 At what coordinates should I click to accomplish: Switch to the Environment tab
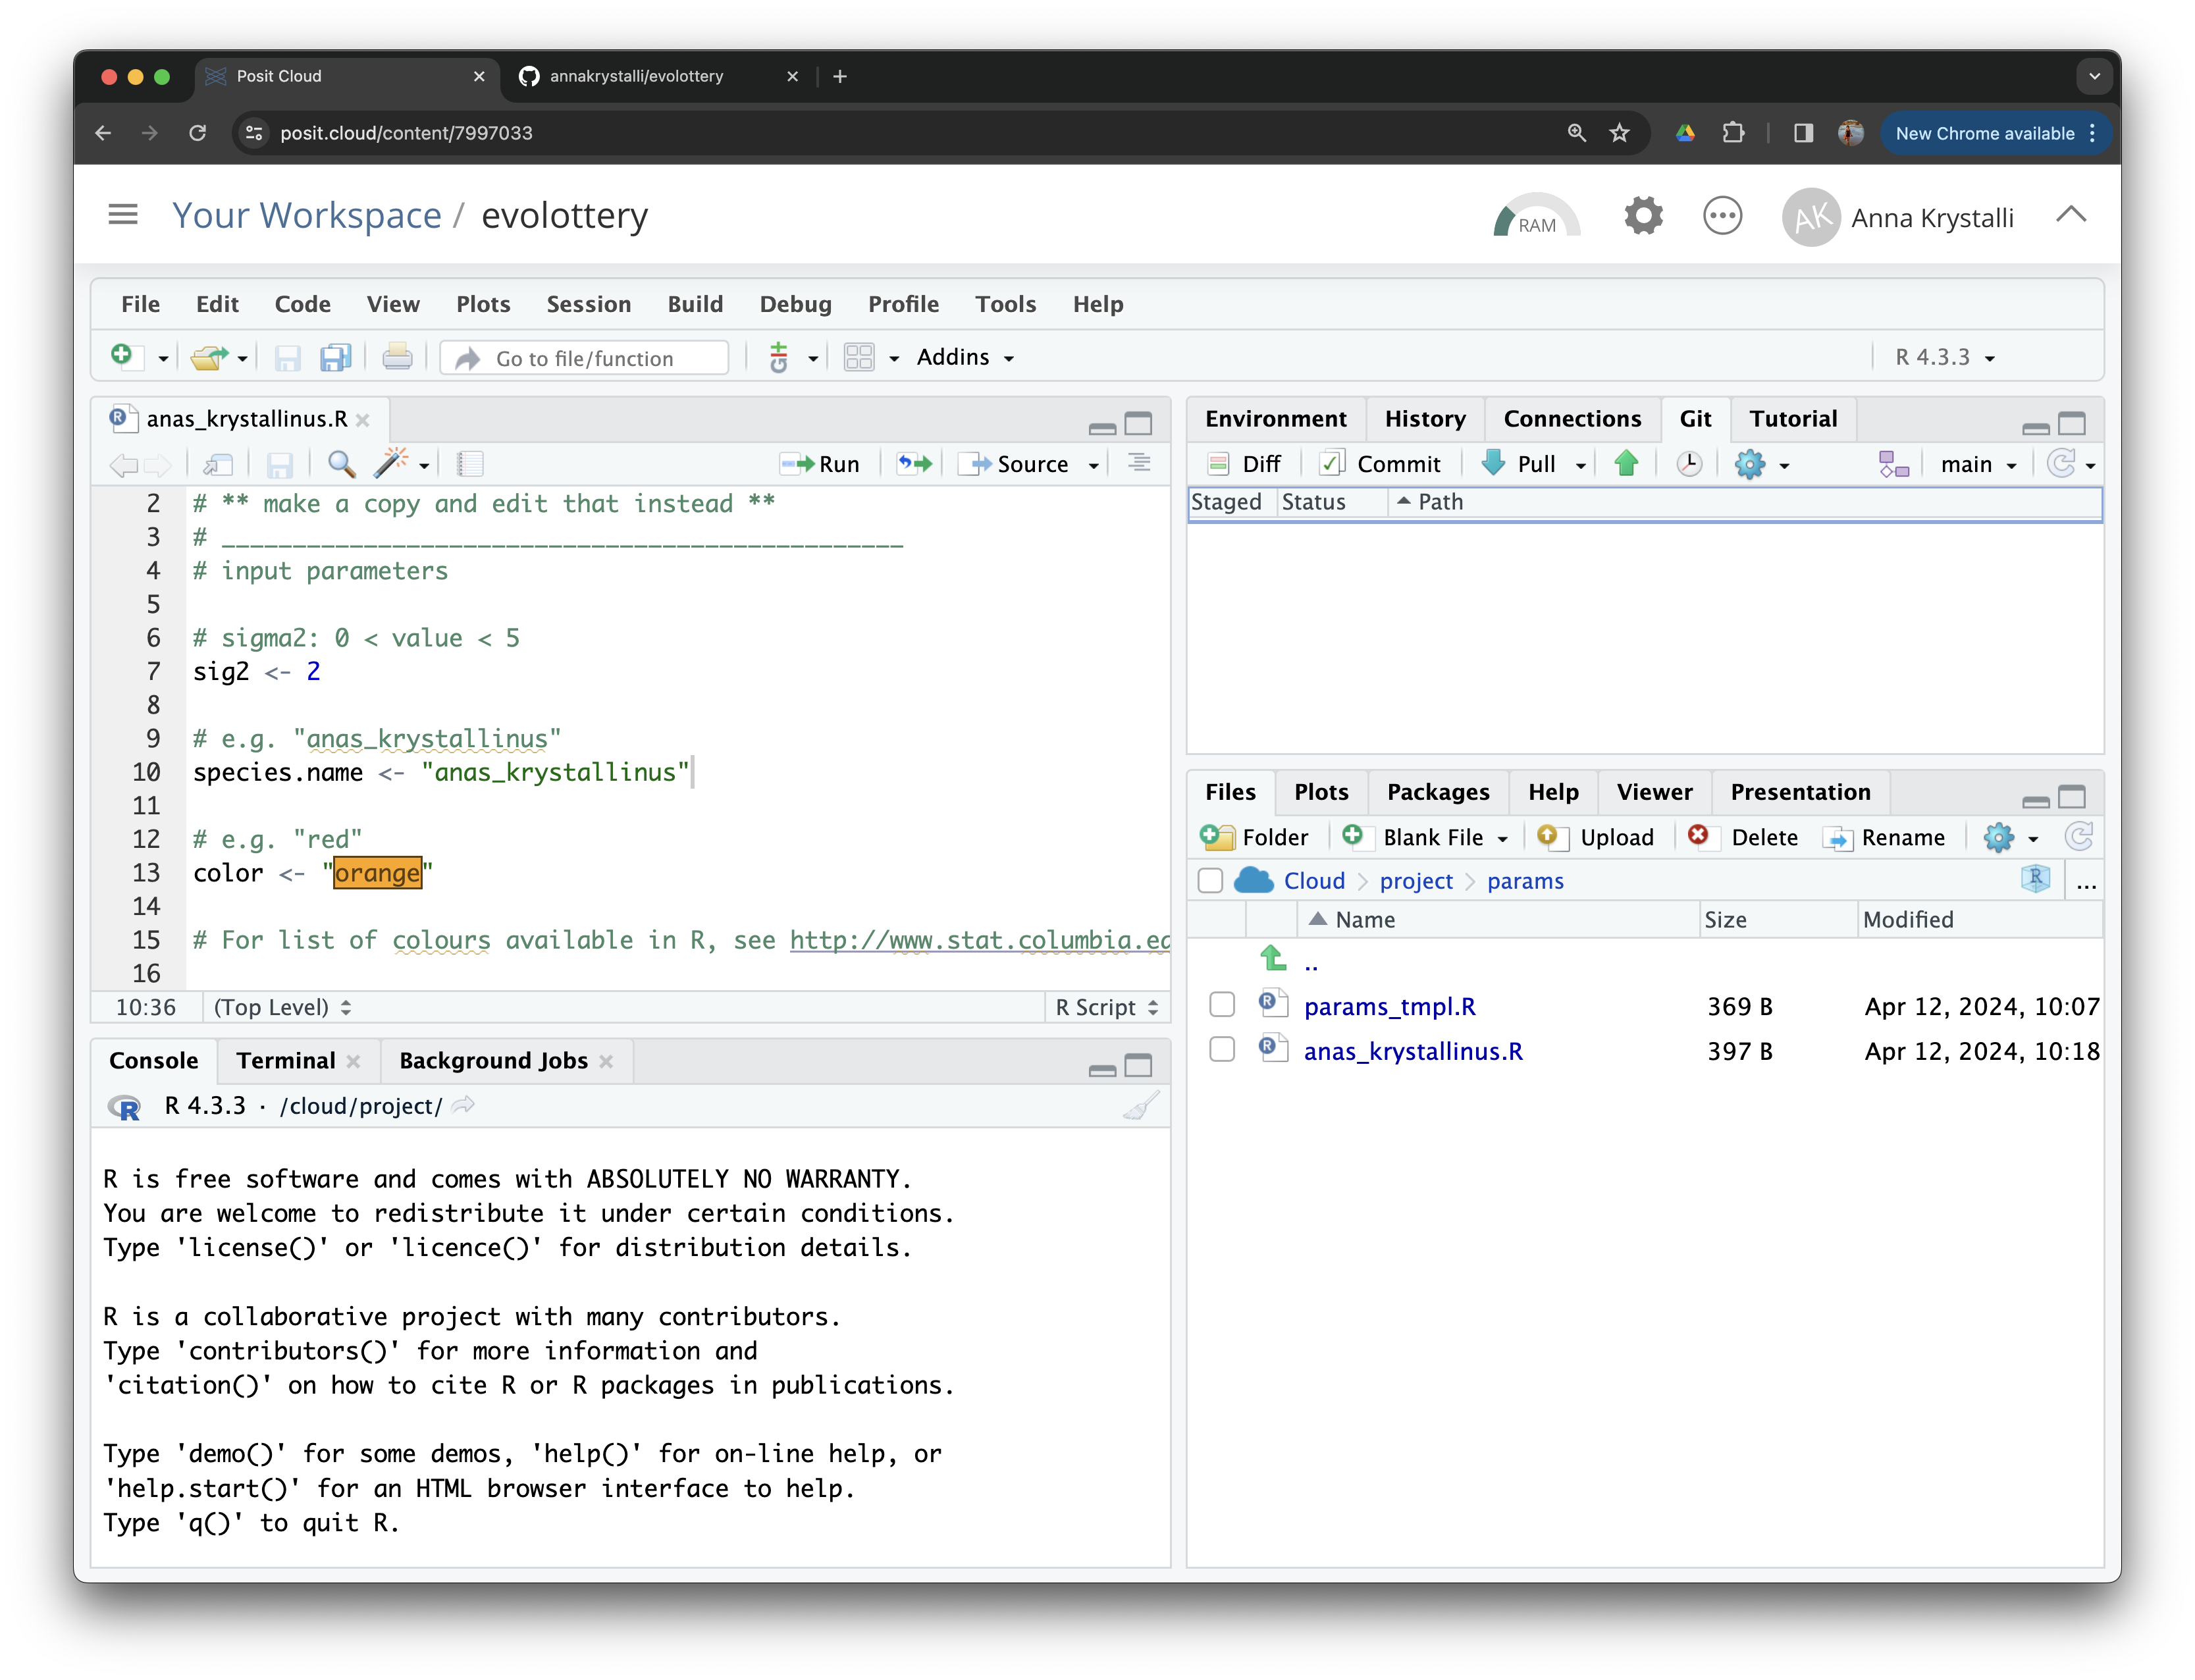(1275, 418)
